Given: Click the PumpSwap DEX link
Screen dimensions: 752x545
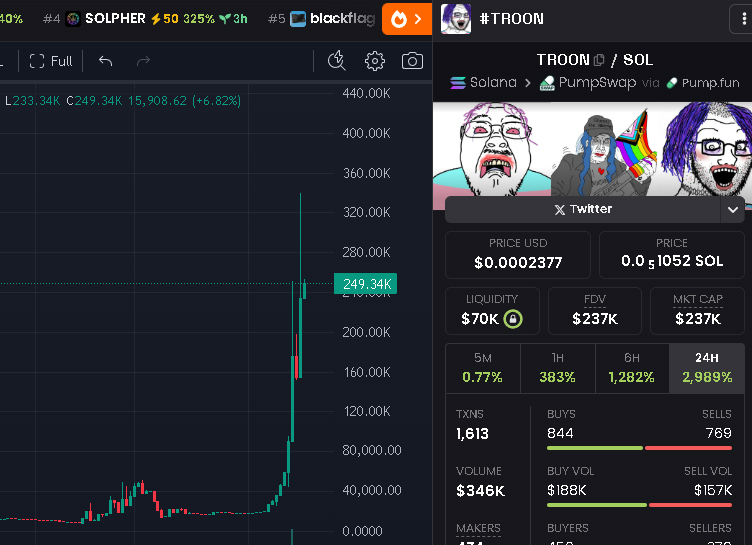Looking at the screenshot, I should pyautogui.click(x=588, y=83).
